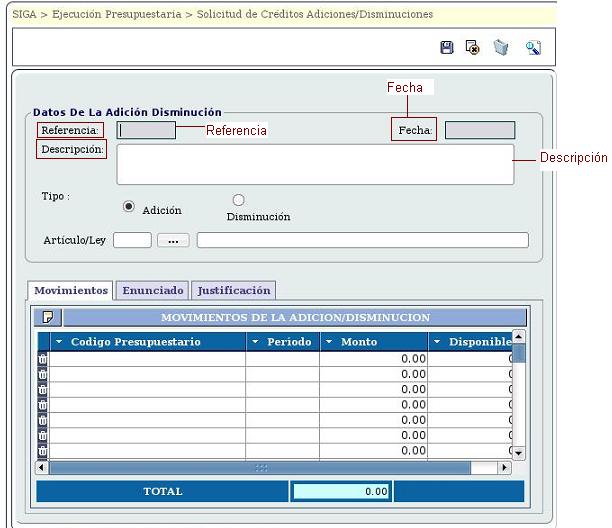The width and height of the screenshot is (612, 528).
Task: Click into the Descripción text area
Action: [315, 164]
